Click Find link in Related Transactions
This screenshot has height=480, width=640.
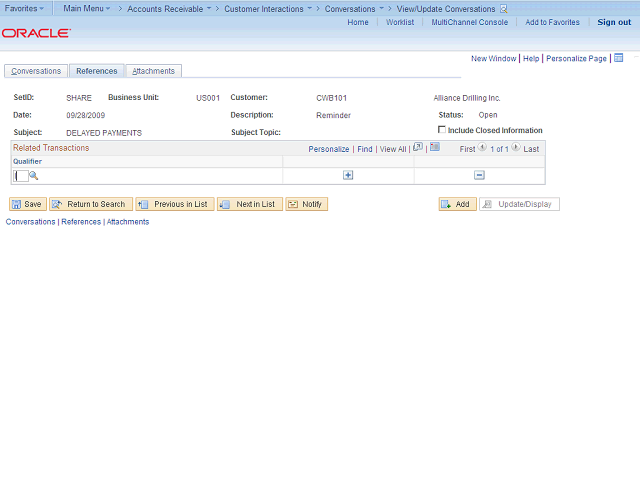[365, 149]
